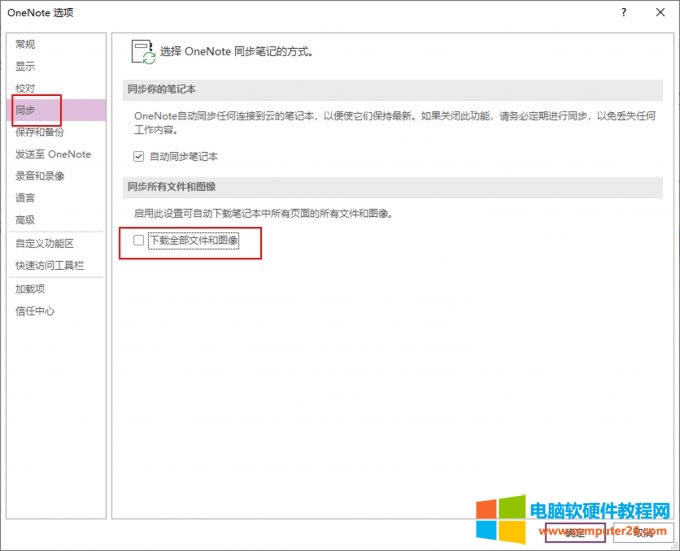Click the 确定 button to confirm
This screenshot has height=551, width=680.
pyautogui.click(x=575, y=533)
